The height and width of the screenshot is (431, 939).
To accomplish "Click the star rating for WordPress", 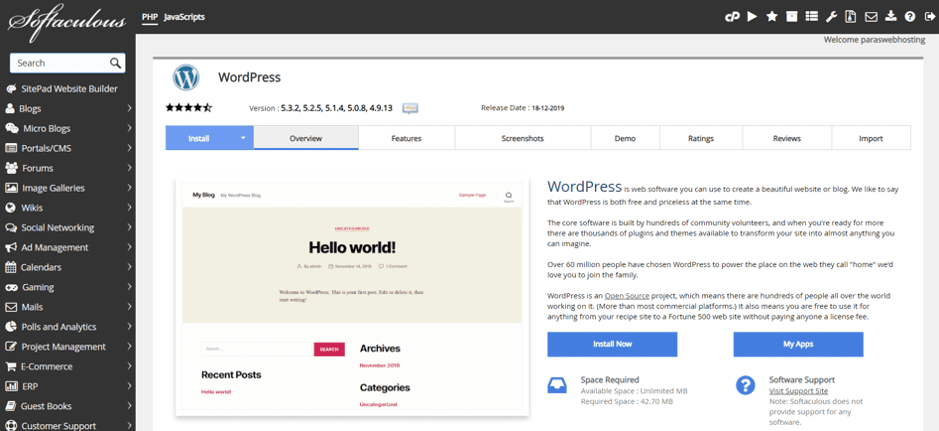I will 188,107.
